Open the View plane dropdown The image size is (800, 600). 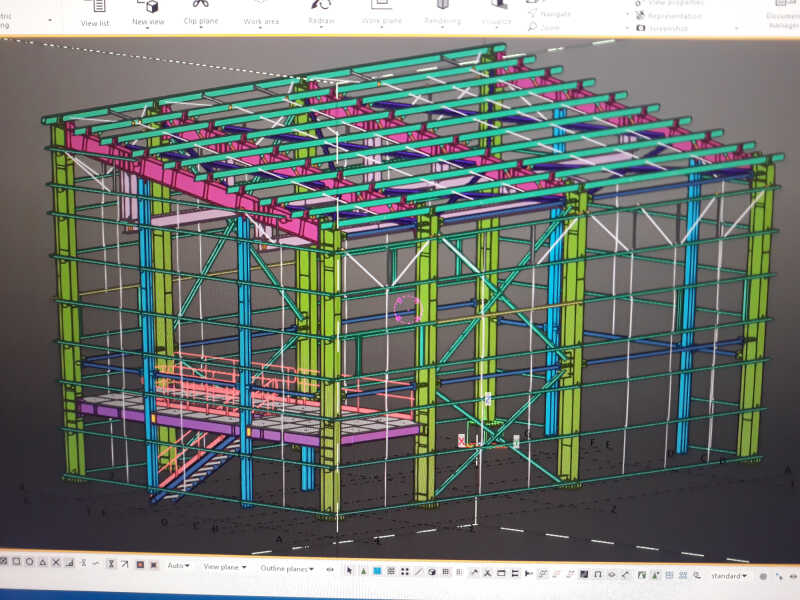coord(224,567)
